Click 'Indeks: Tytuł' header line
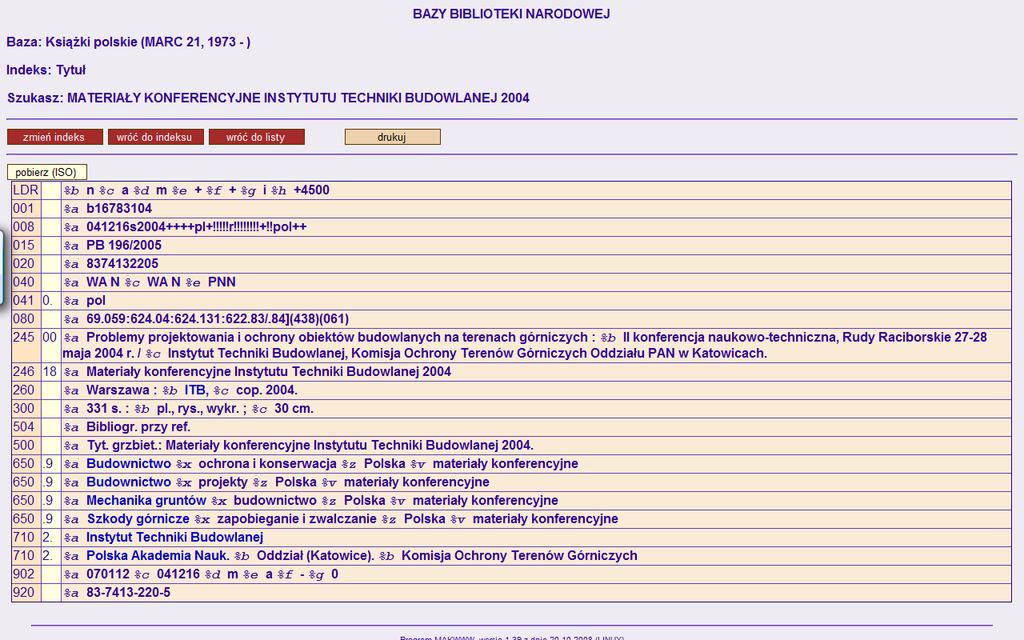 click(x=46, y=70)
